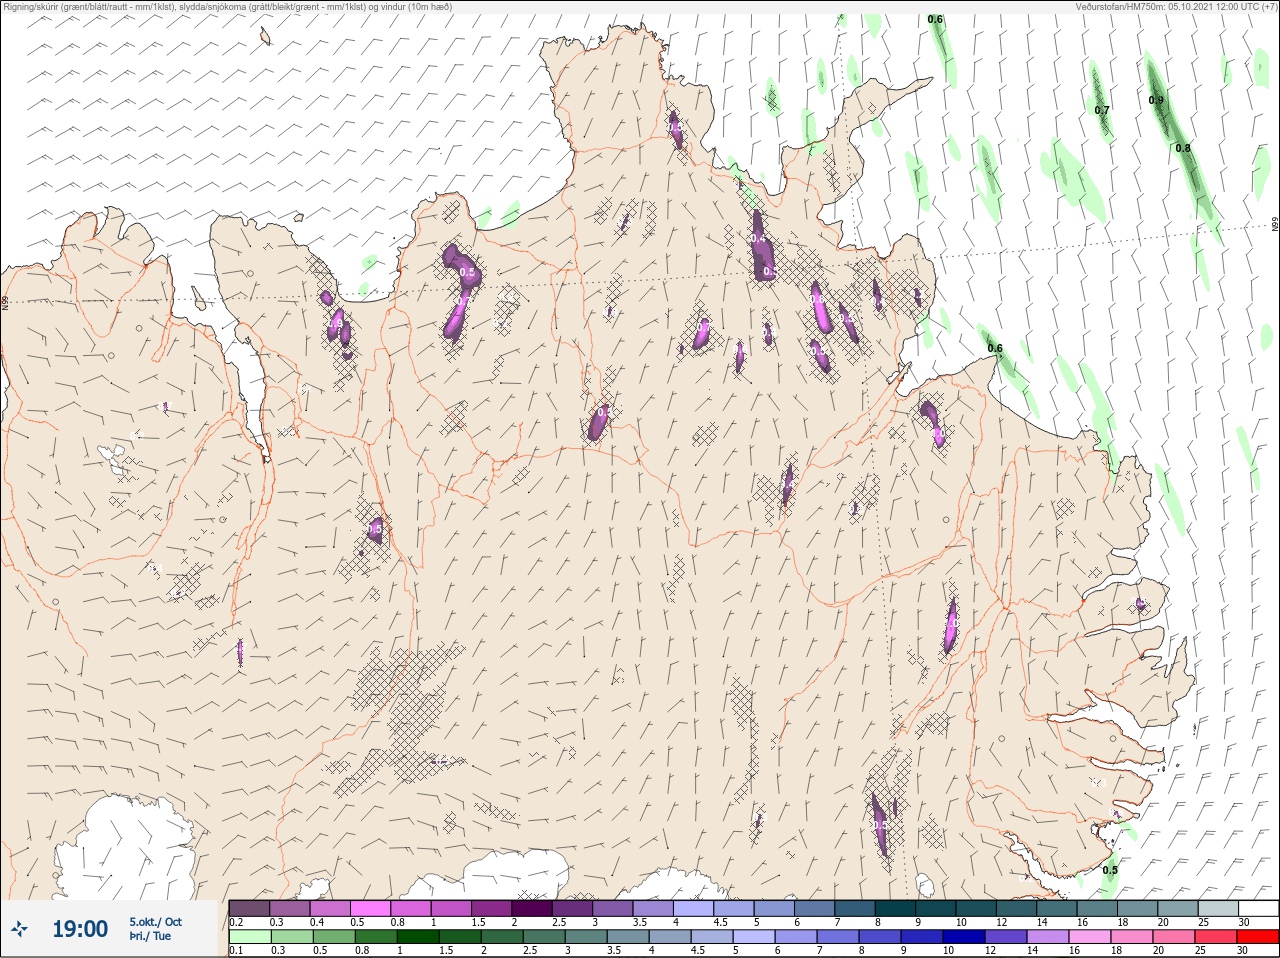The height and width of the screenshot is (958, 1280).
Task: Select the bottom-row dark green swatch starting at 1
Action: (416, 937)
